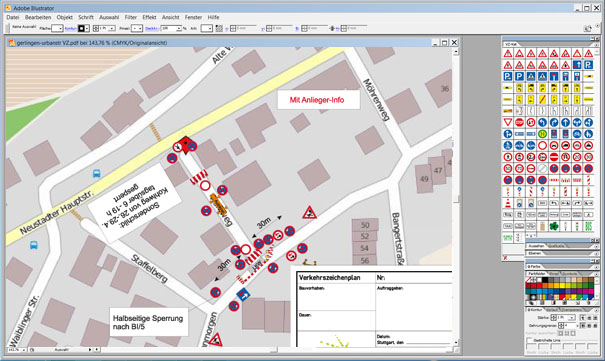Viewport: 605px width, 361px height.
Task: Select the Mit Anlieger-Info text box
Action: pyautogui.click(x=318, y=100)
